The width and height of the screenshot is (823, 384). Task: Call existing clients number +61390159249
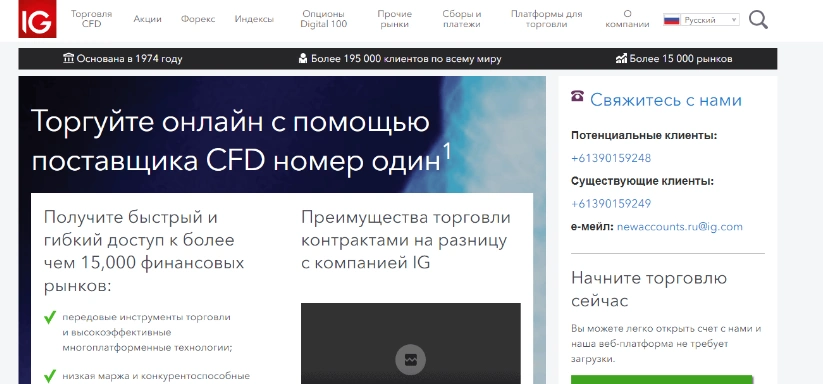click(611, 204)
